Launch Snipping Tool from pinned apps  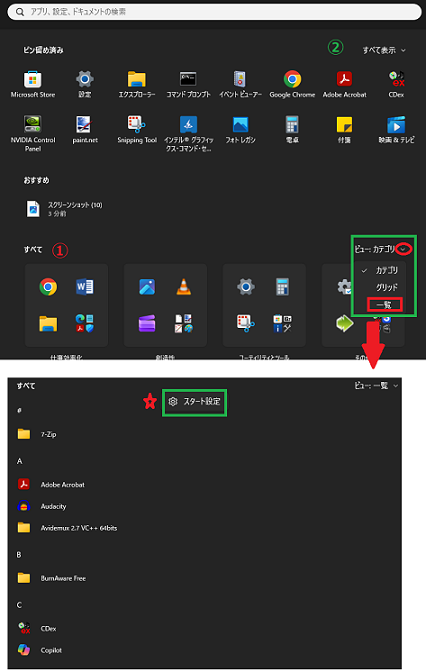tap(137, 129)
